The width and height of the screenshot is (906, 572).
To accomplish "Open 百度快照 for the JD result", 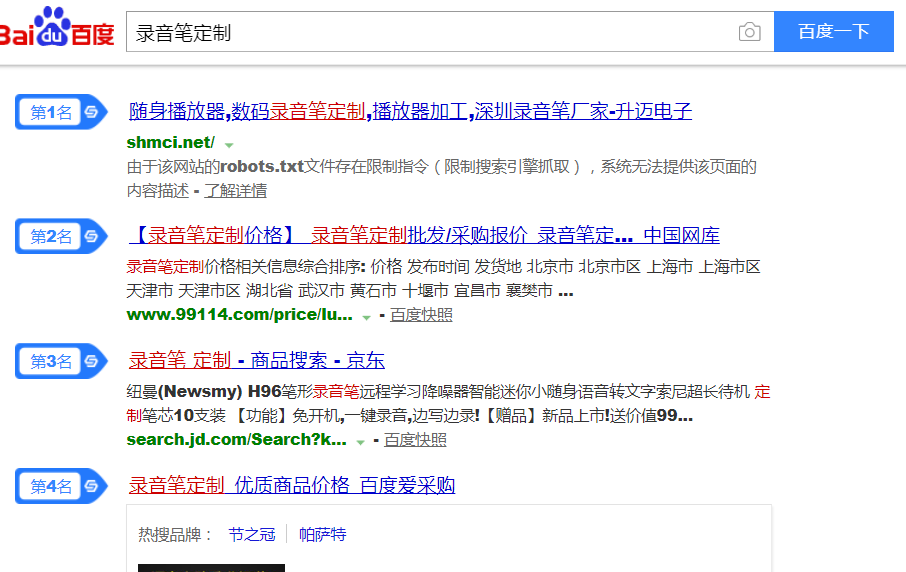I will [415, 440].
